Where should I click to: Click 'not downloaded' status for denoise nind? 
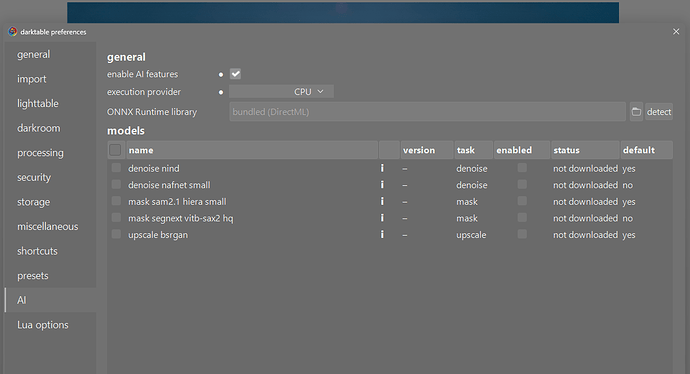(585, 169)
